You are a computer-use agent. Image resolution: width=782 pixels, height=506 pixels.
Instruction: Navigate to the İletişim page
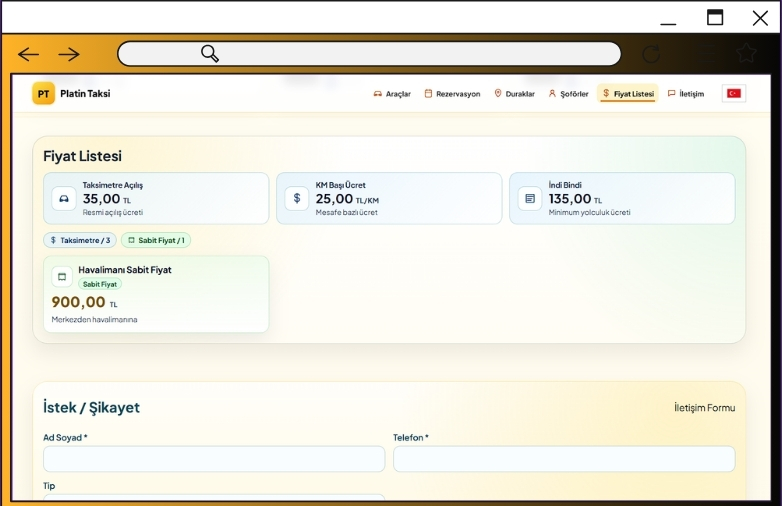[x=686, y=94]
